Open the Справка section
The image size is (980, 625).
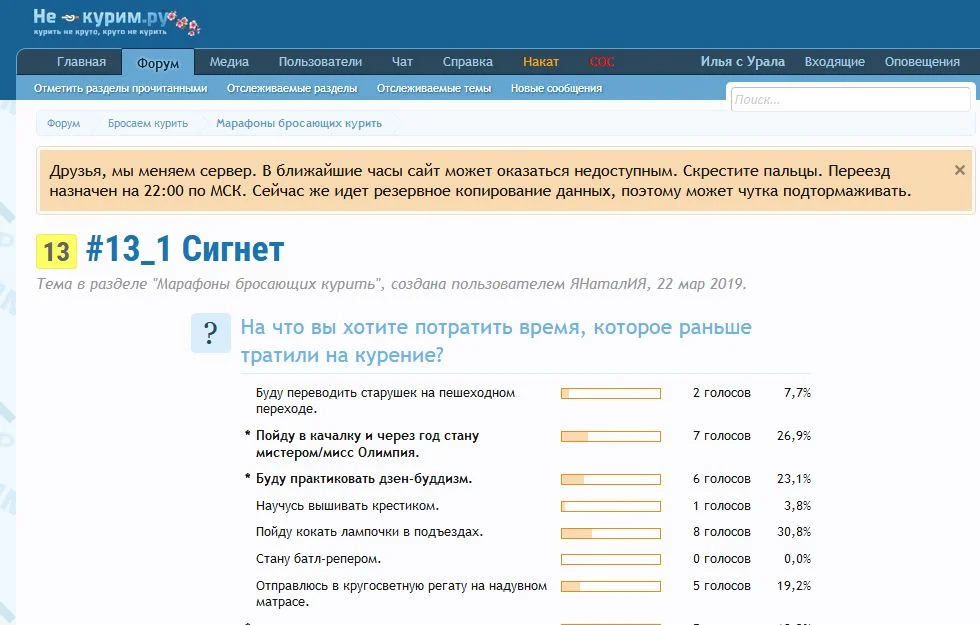click(x=467, y=61)
